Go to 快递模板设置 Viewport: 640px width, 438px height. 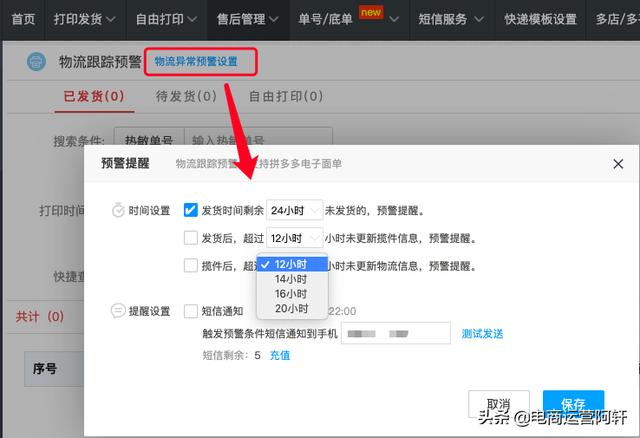(540, 19)
